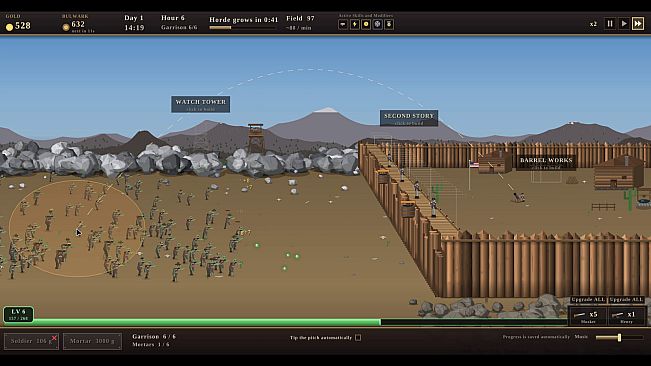The height and width of the screenshot is (366, 651).
Task: Click the fifth active skill icon
Action: tap(389, 24)
